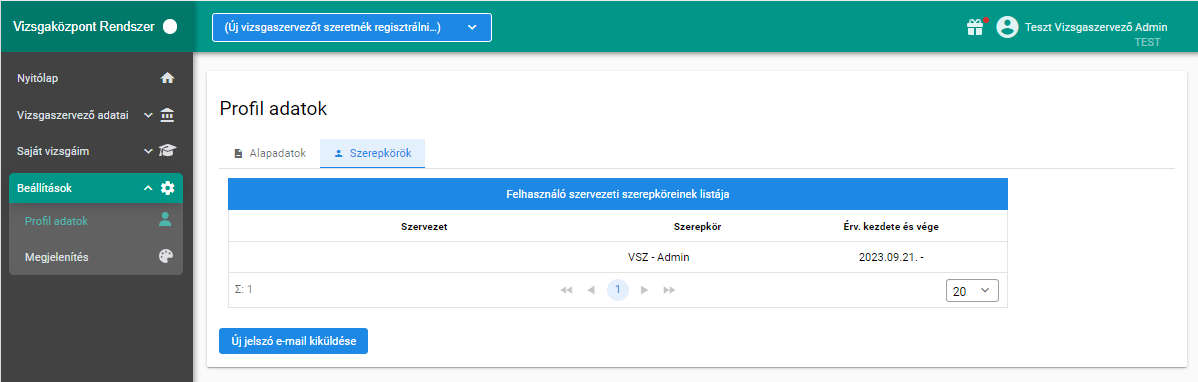Screen dimensions: 1198x382
Task: Switch to the Alapadatok tab
Action: click(270, 154)
